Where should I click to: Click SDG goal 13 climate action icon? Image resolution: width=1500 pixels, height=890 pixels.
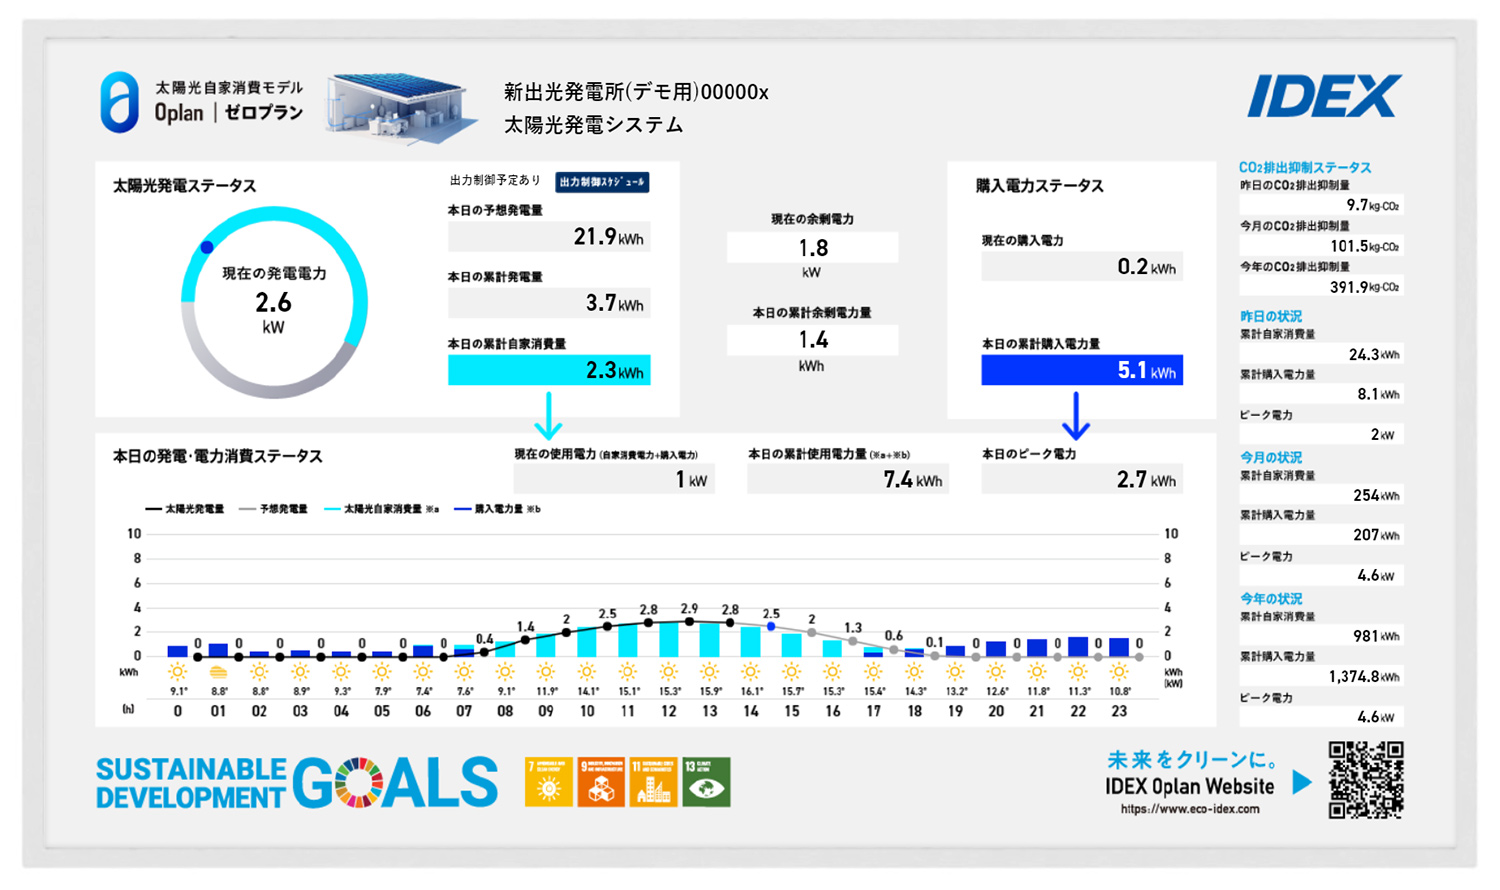coord(706,782)
